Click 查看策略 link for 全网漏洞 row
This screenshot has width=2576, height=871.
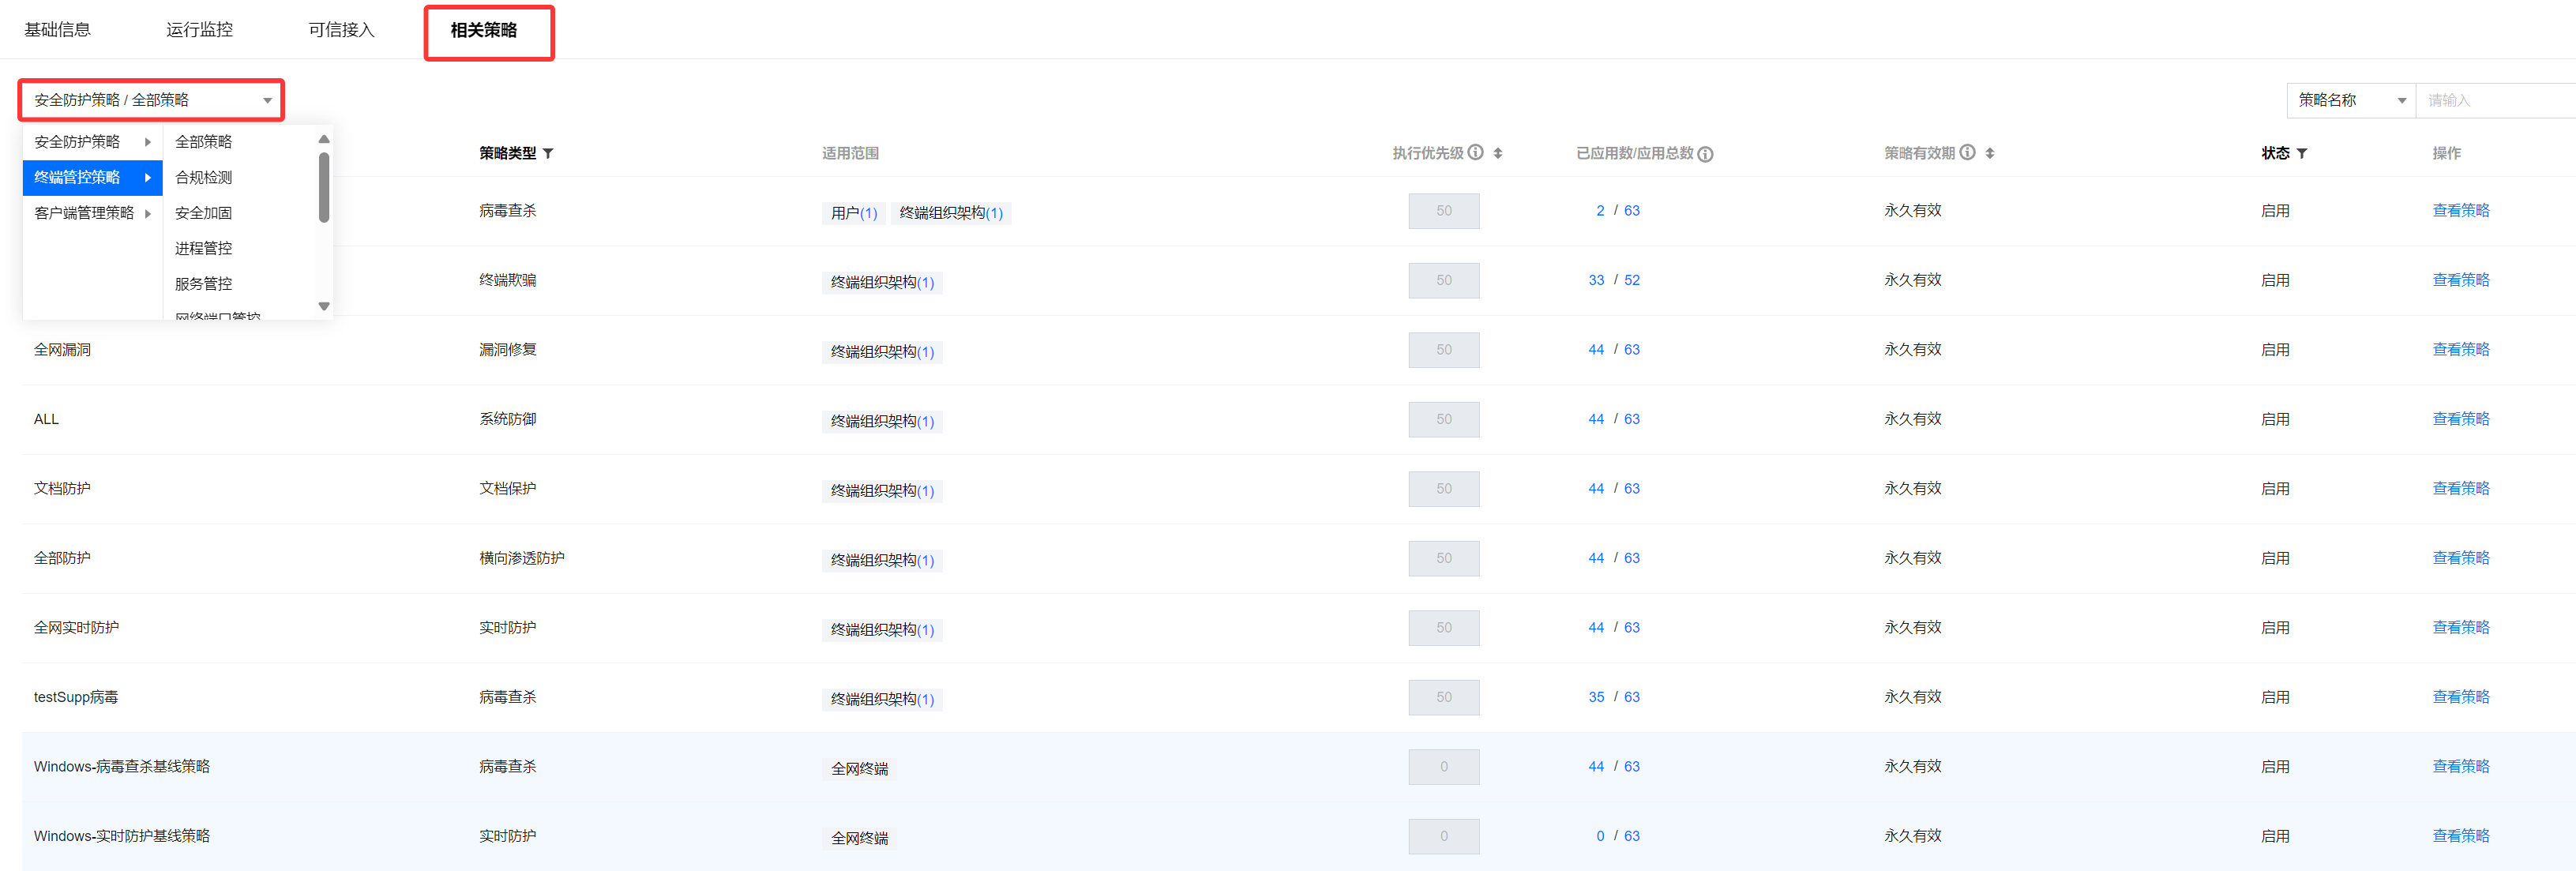pos(2460,350)
